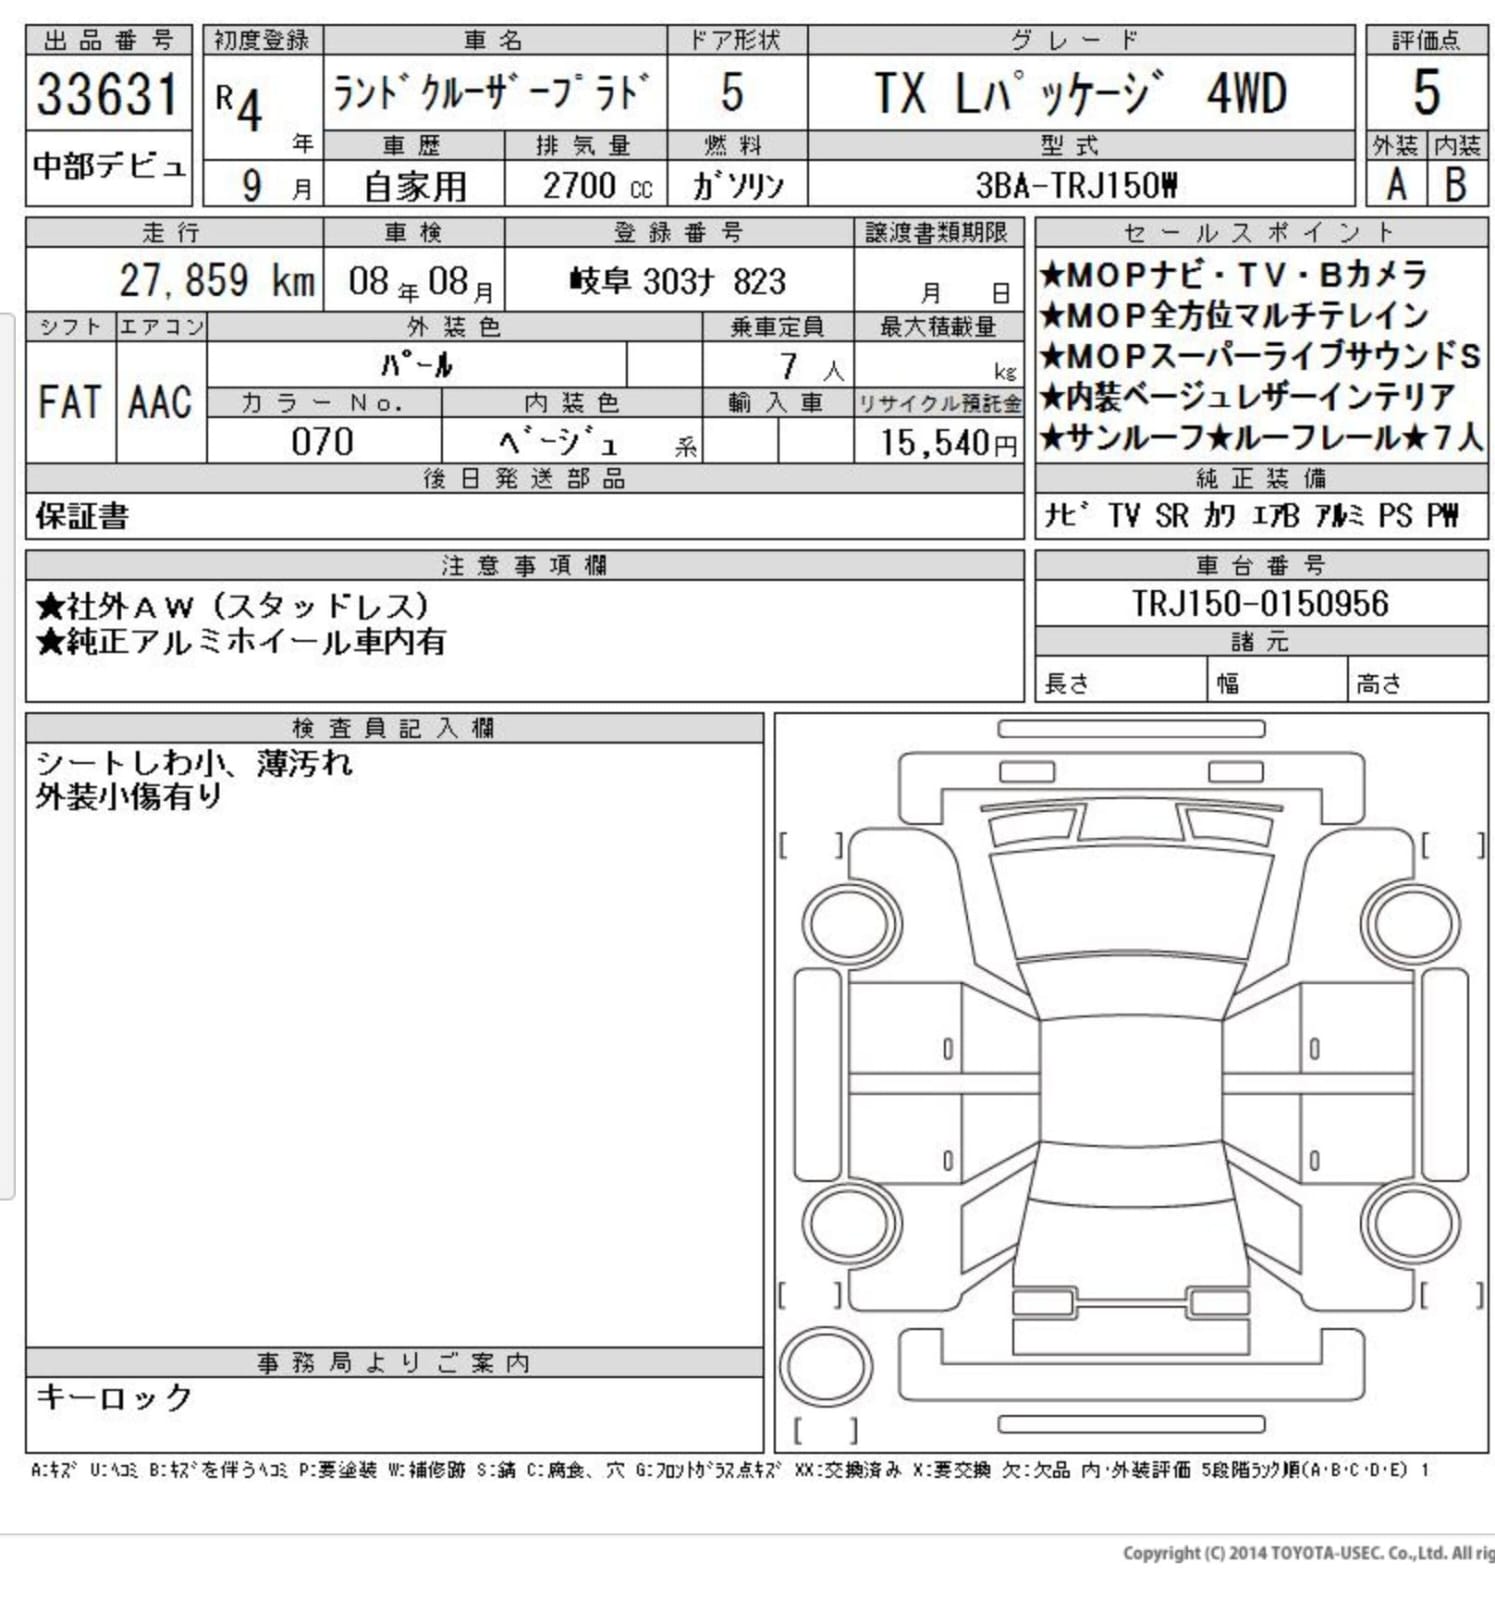Click the color number 070 field
Image resolution: width=1495 pixels, height=1600 pixels.
322,441
